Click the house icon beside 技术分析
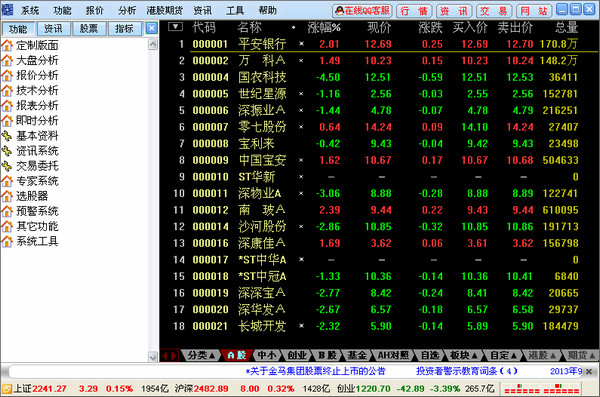The height and width of the screenshot is (397, 600). point(7,91)
